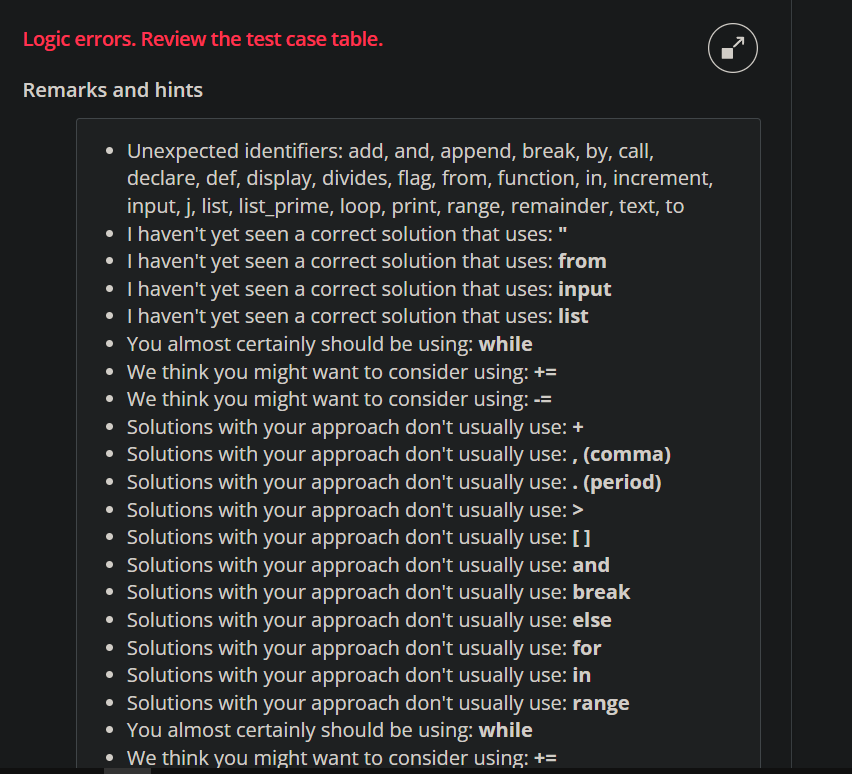The width and height of the screenshot is (852, 774).
Task: Click the hint suggesting the '-=' operator
Action: coord(339,400)
